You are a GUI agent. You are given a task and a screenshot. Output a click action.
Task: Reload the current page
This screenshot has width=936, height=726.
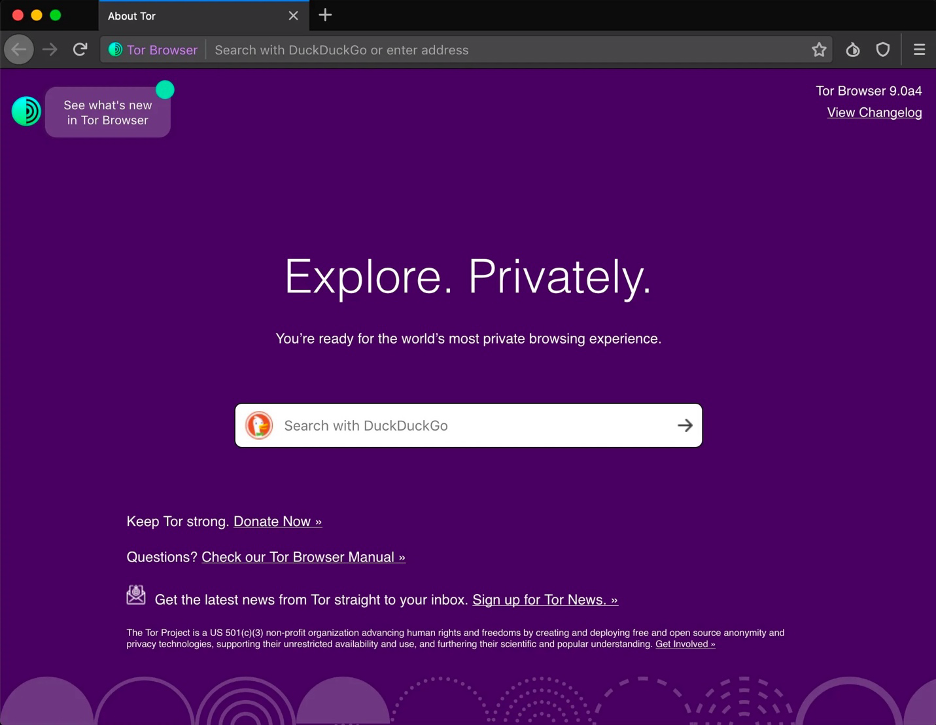coord(80,50)
